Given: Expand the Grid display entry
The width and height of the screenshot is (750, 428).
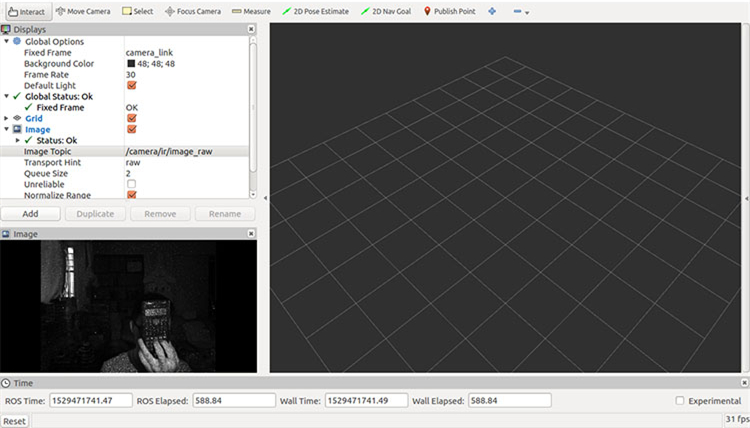Looking at the screenshot, I should coord(6,118).
